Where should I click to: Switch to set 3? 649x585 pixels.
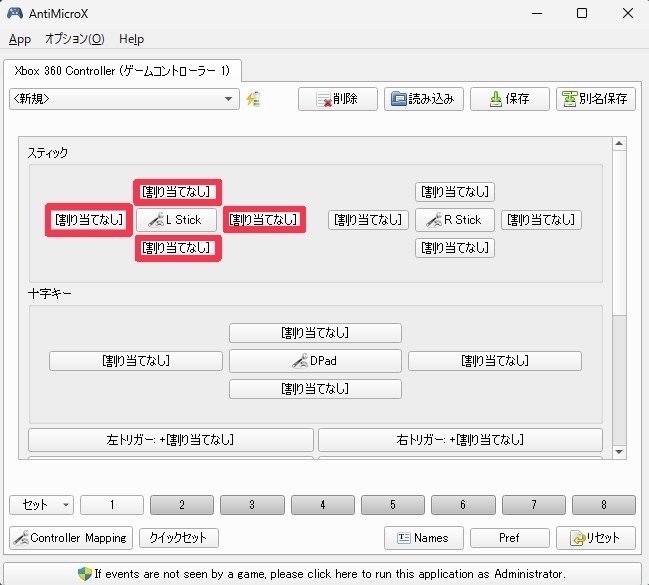[x=252, y=505]
